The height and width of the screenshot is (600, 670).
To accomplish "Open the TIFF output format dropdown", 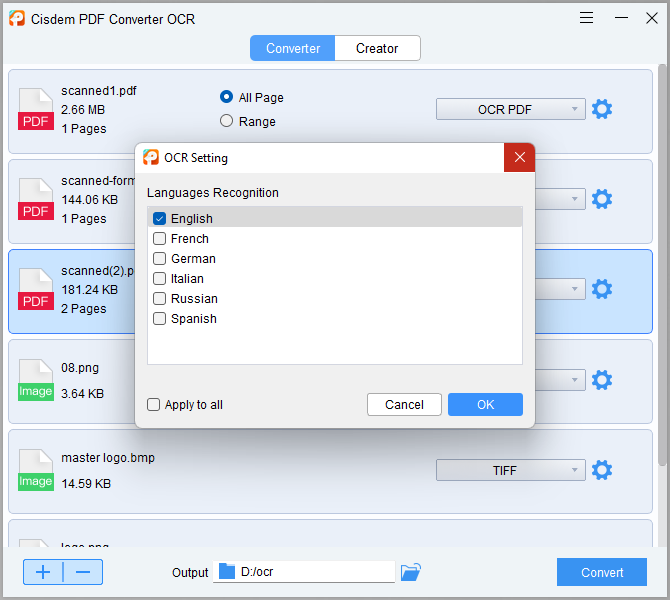I will point(510,470).
